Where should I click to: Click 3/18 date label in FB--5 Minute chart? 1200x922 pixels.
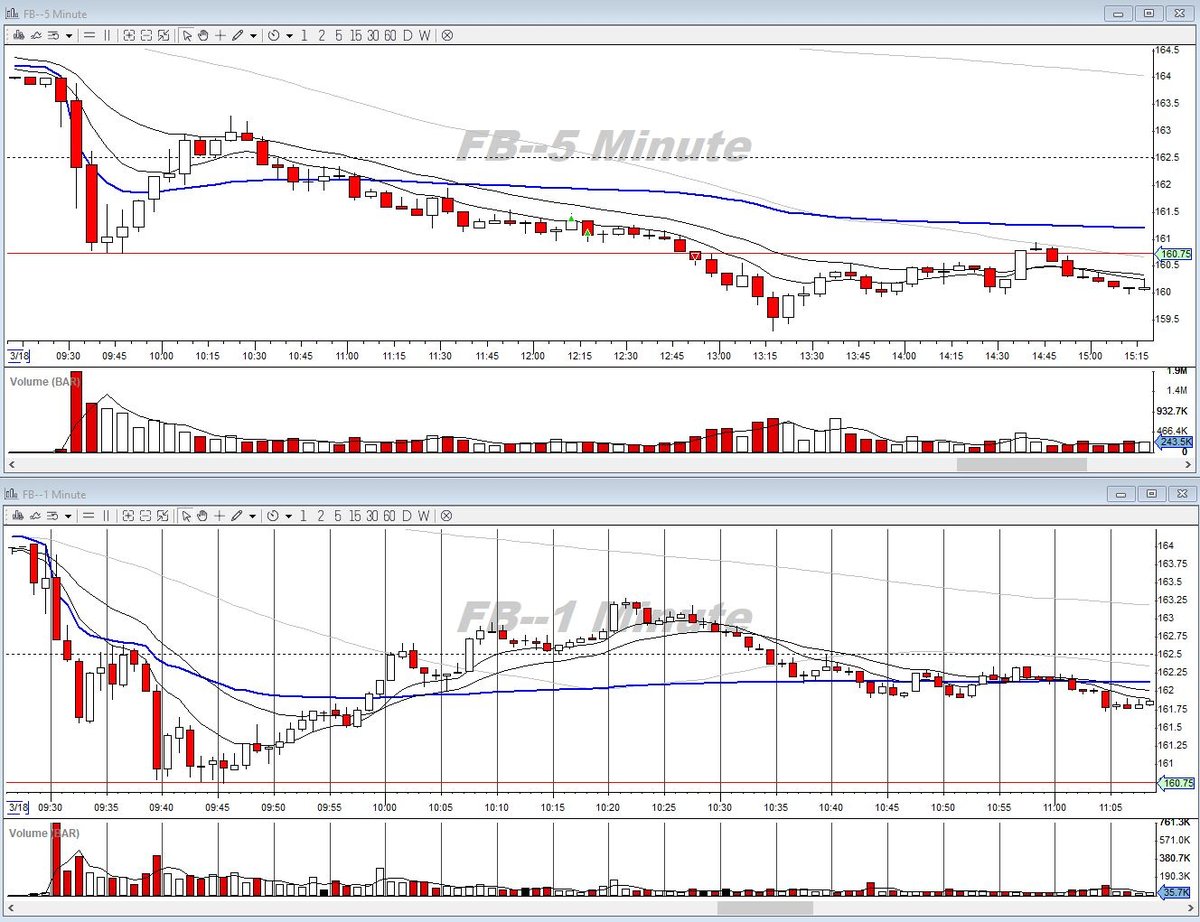[x=17, y=355]
